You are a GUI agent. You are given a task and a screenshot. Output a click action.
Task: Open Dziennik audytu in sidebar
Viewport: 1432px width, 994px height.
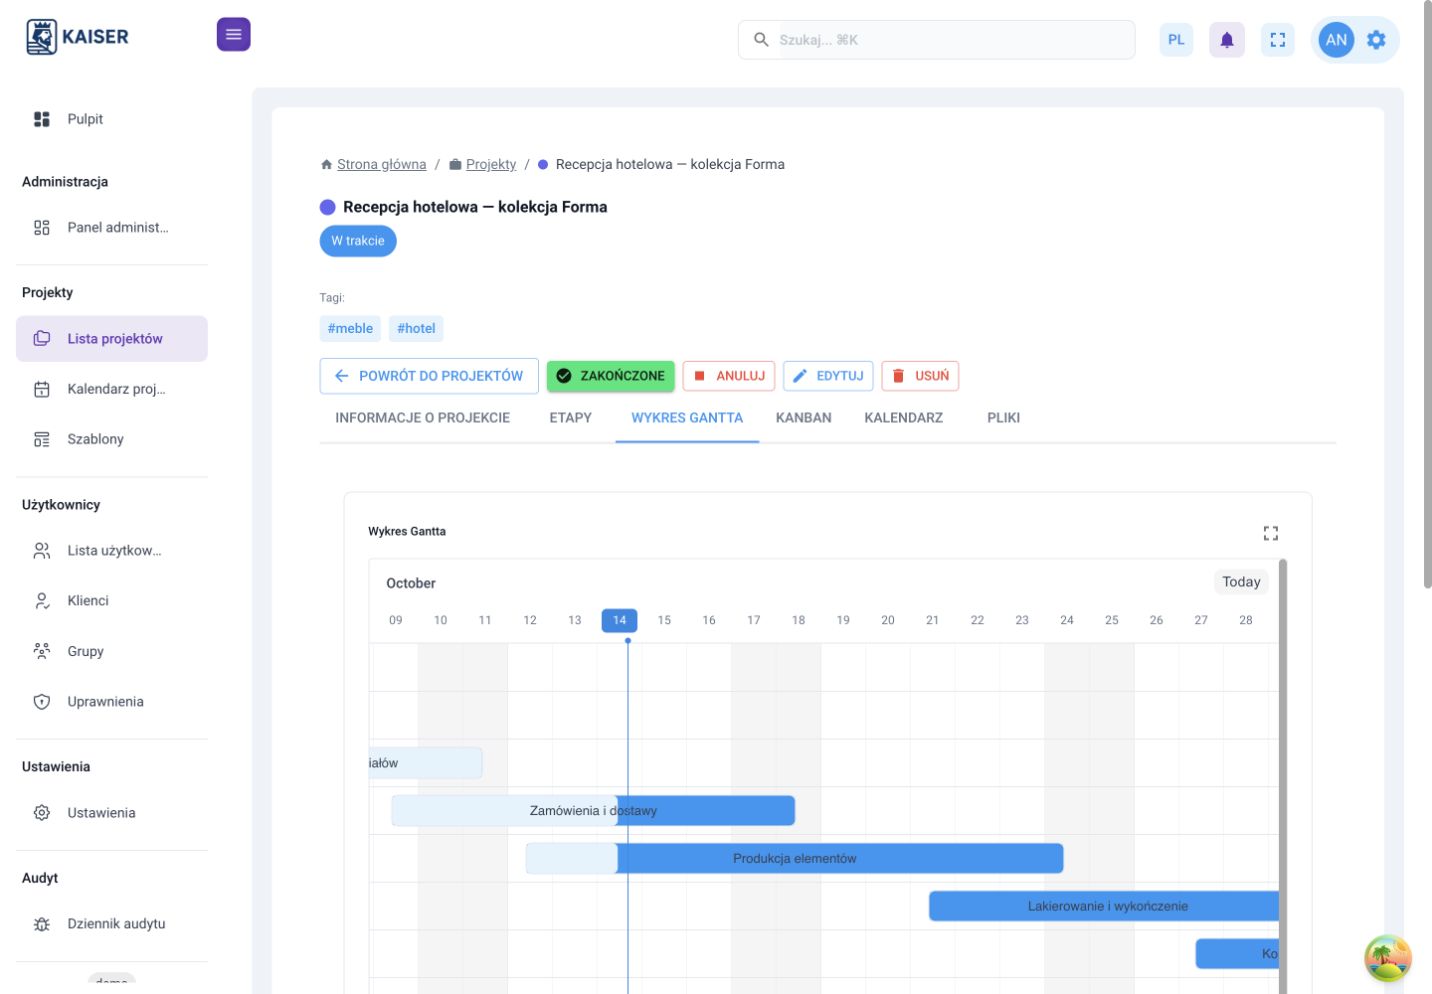pyautogui.click(x=112, y=924)
